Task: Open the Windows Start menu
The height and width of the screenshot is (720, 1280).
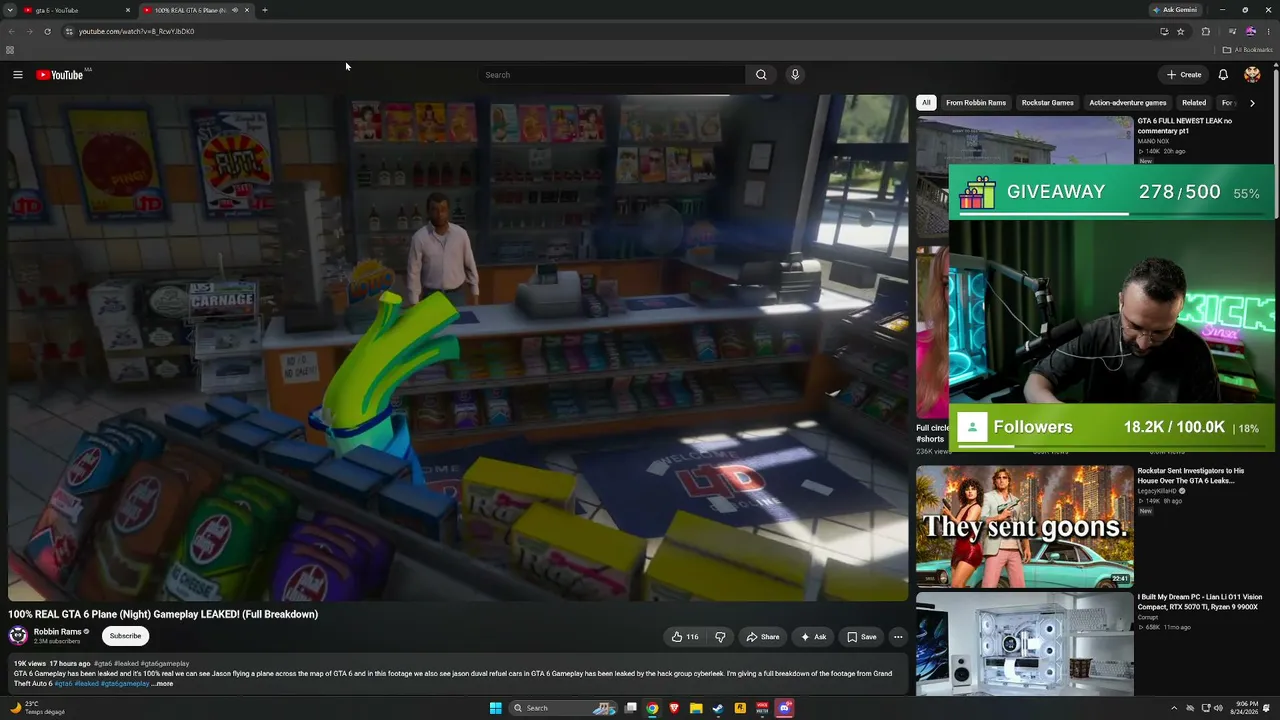Action: (x=496, y=708)
